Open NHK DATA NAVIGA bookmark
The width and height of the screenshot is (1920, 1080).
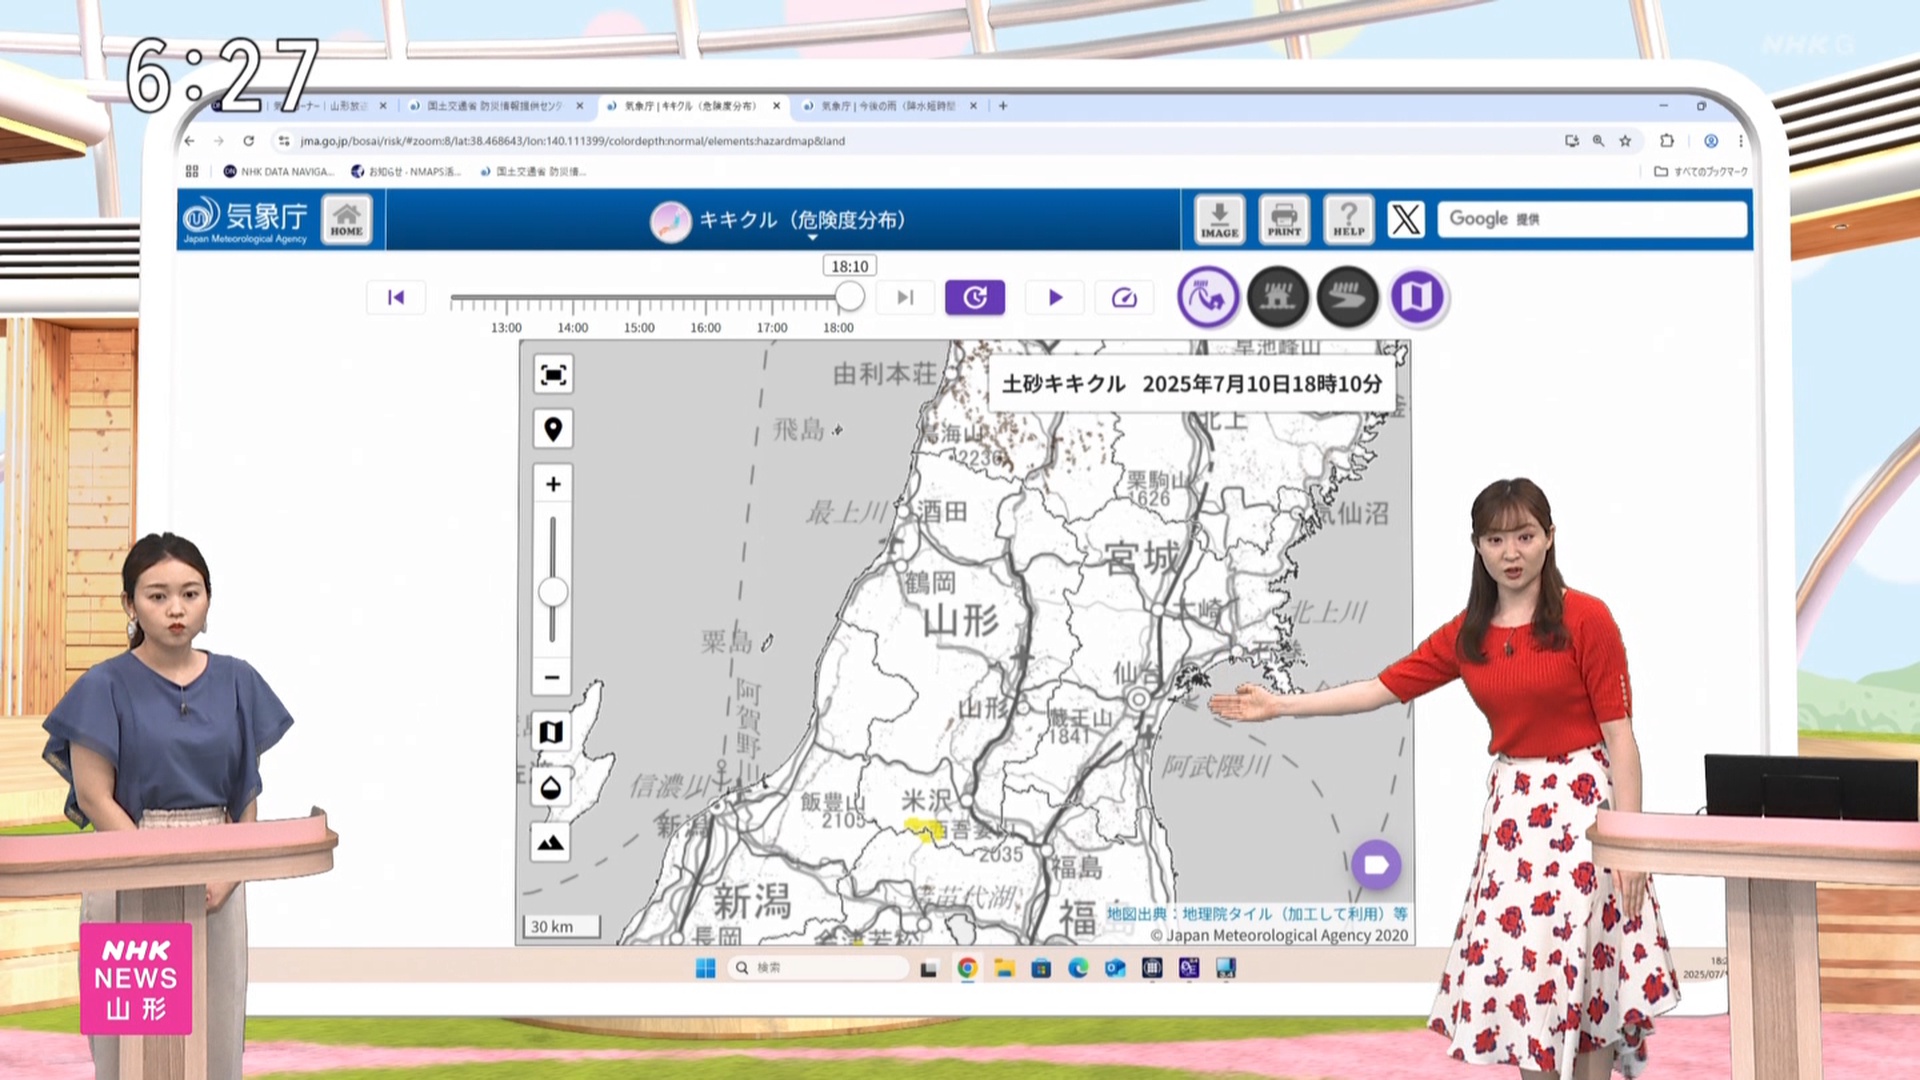[279, 172]
